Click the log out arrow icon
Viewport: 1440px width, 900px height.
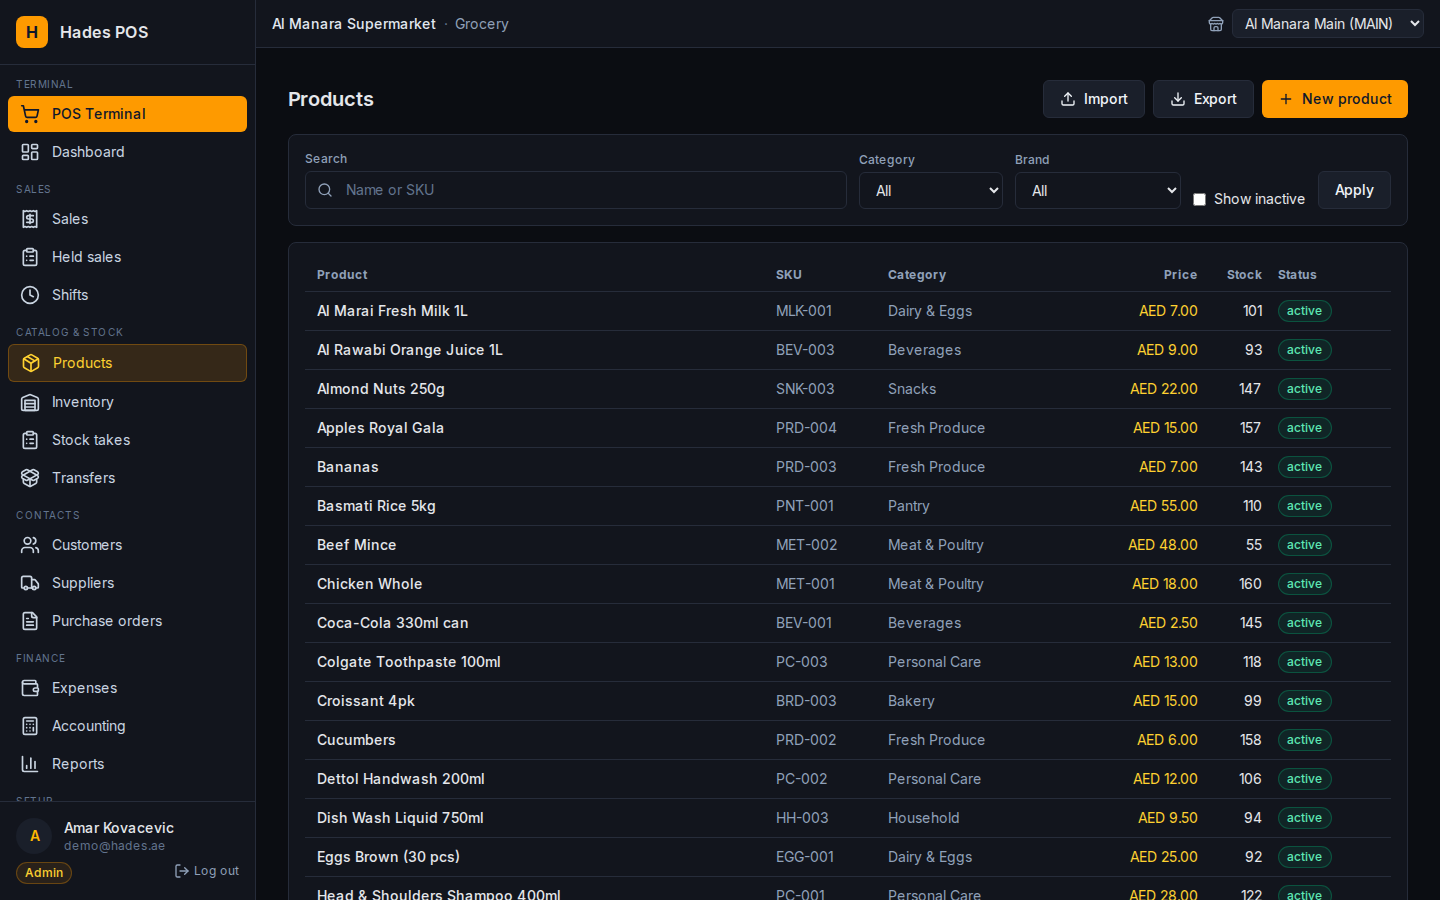pyautogui.click(x=182, y=871)
